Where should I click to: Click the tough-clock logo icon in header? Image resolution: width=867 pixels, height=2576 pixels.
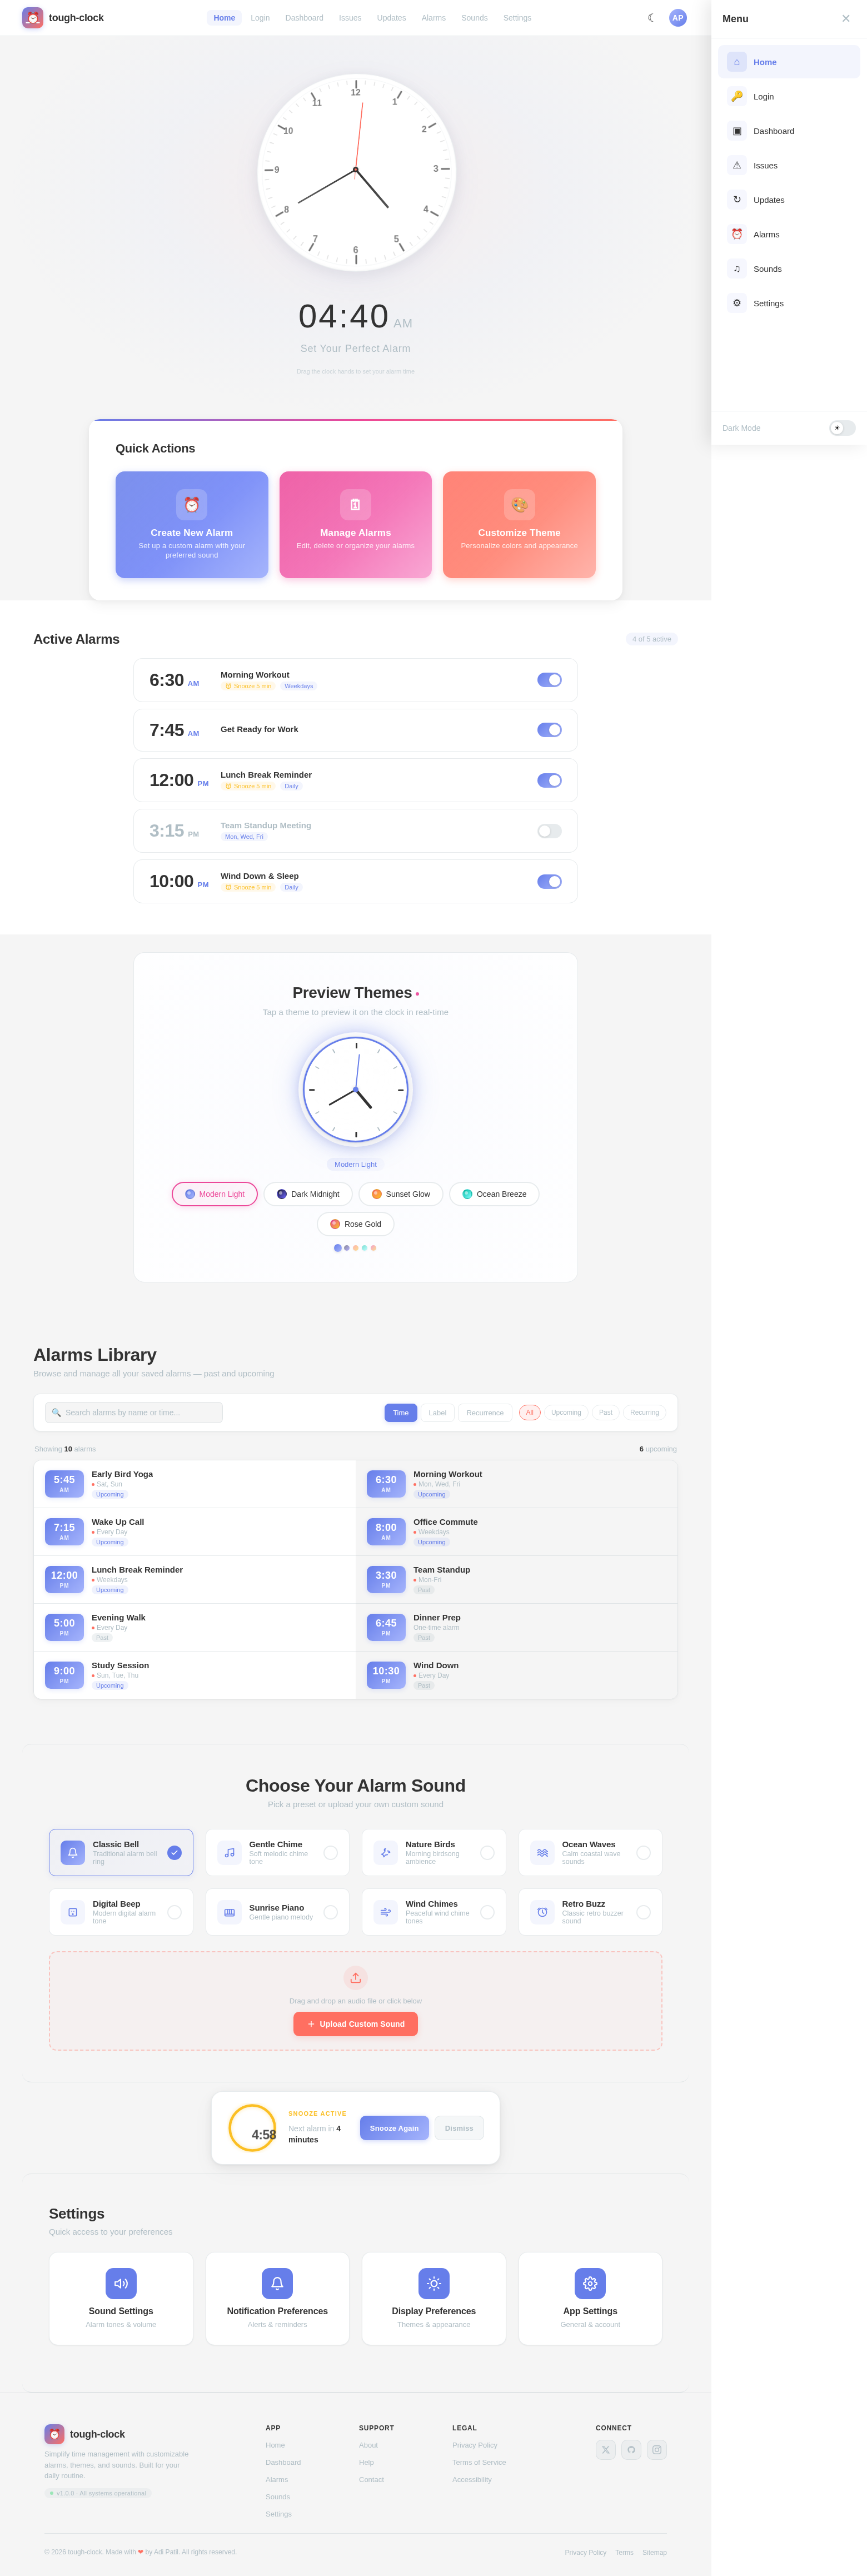pyautogui.click(x=33, y=18)
